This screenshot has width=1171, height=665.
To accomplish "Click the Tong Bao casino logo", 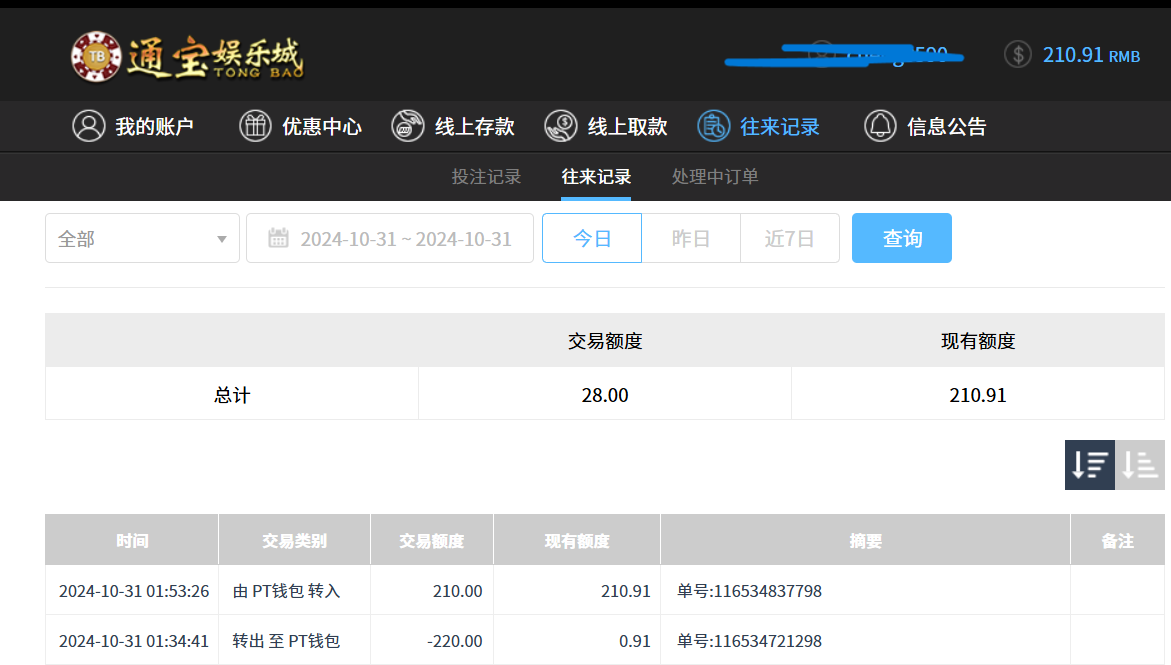I will point(187,56).
